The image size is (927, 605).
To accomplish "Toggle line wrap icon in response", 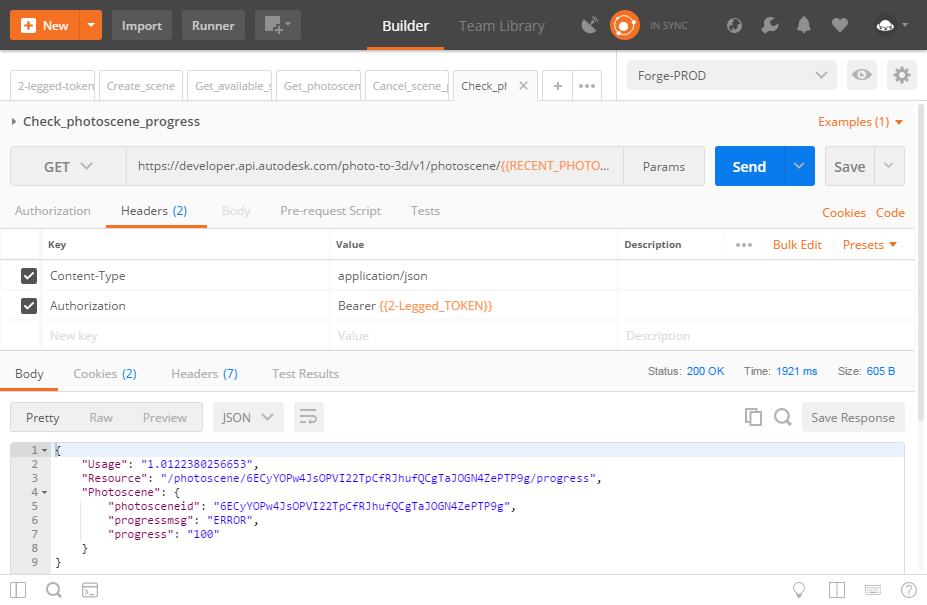I will click(309, 418).
